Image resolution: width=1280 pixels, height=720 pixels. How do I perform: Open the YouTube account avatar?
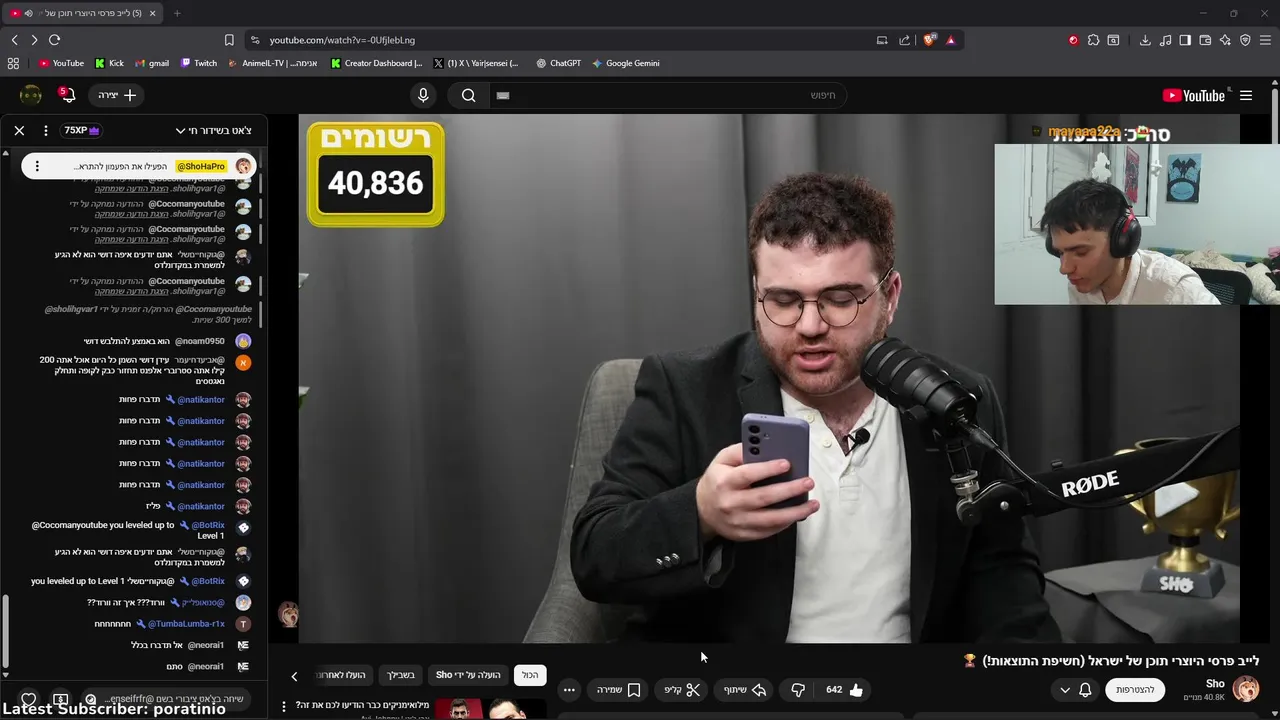pyautogui.click(x=31, y=95)
